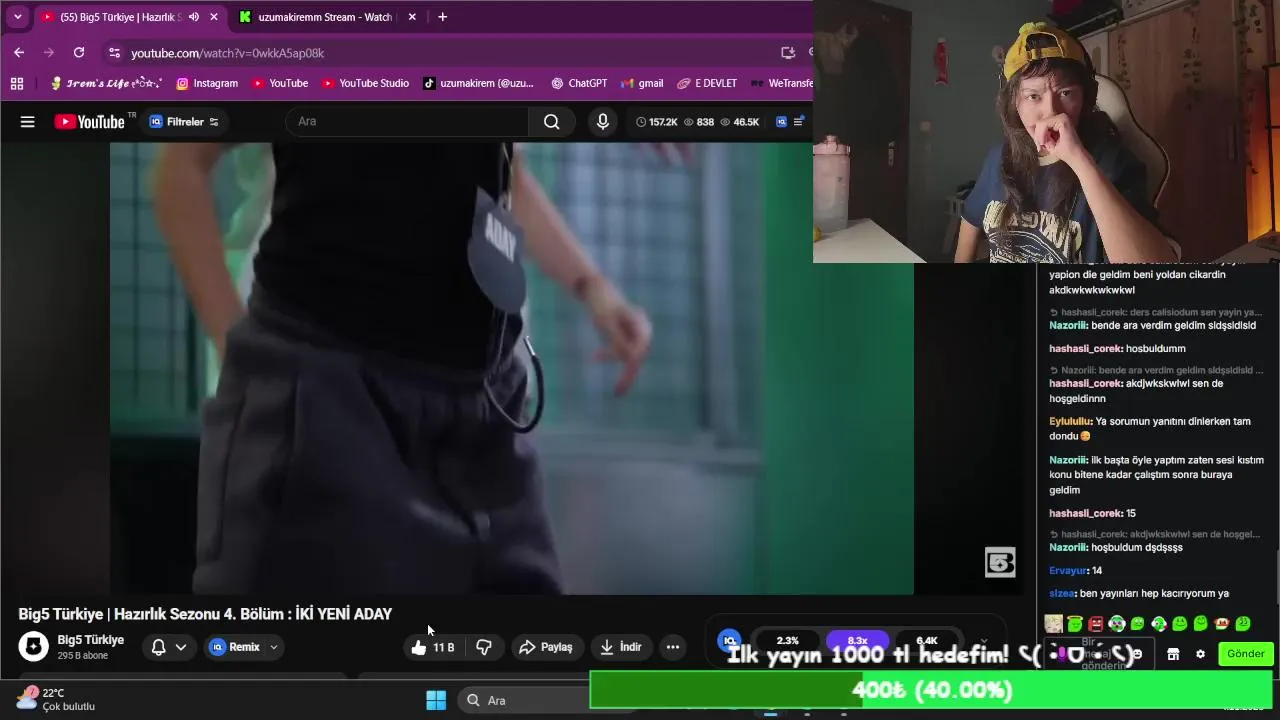Screen dimensions: 1280x720
Task: Open the E DEVLET bookmark
Action: tap(707, 83)
